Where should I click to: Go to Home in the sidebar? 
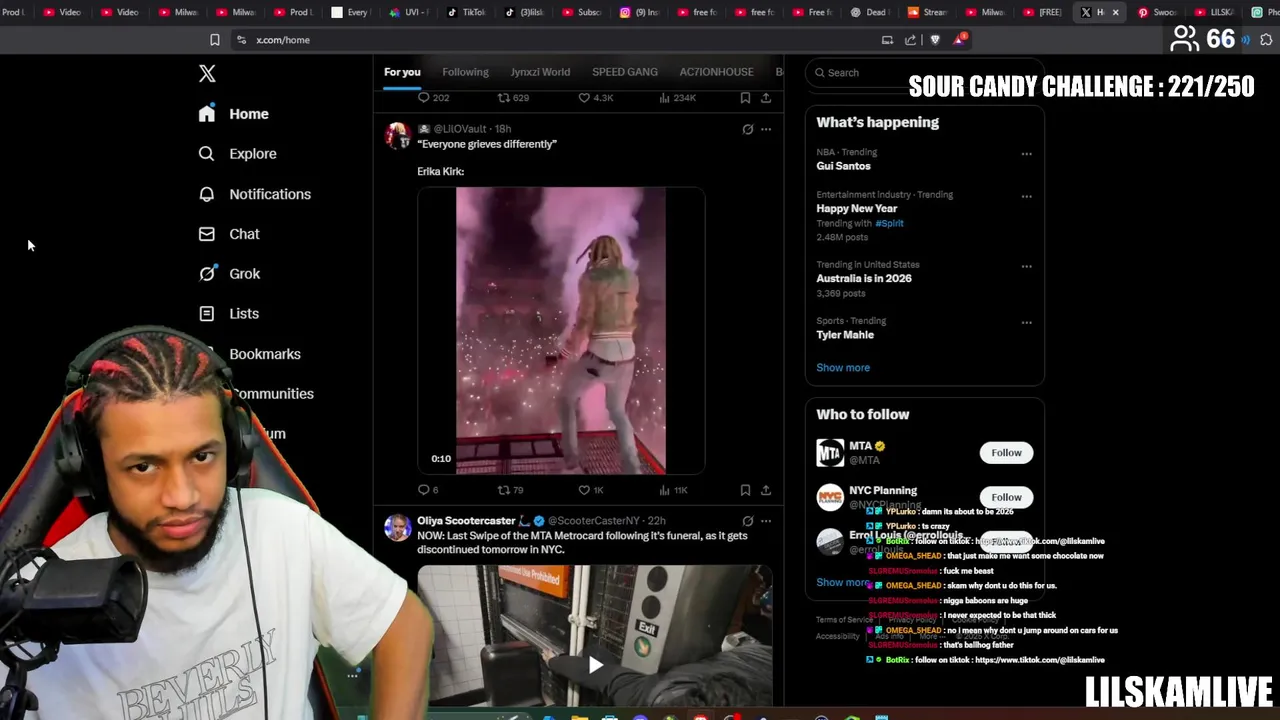(x=234, y=114)
